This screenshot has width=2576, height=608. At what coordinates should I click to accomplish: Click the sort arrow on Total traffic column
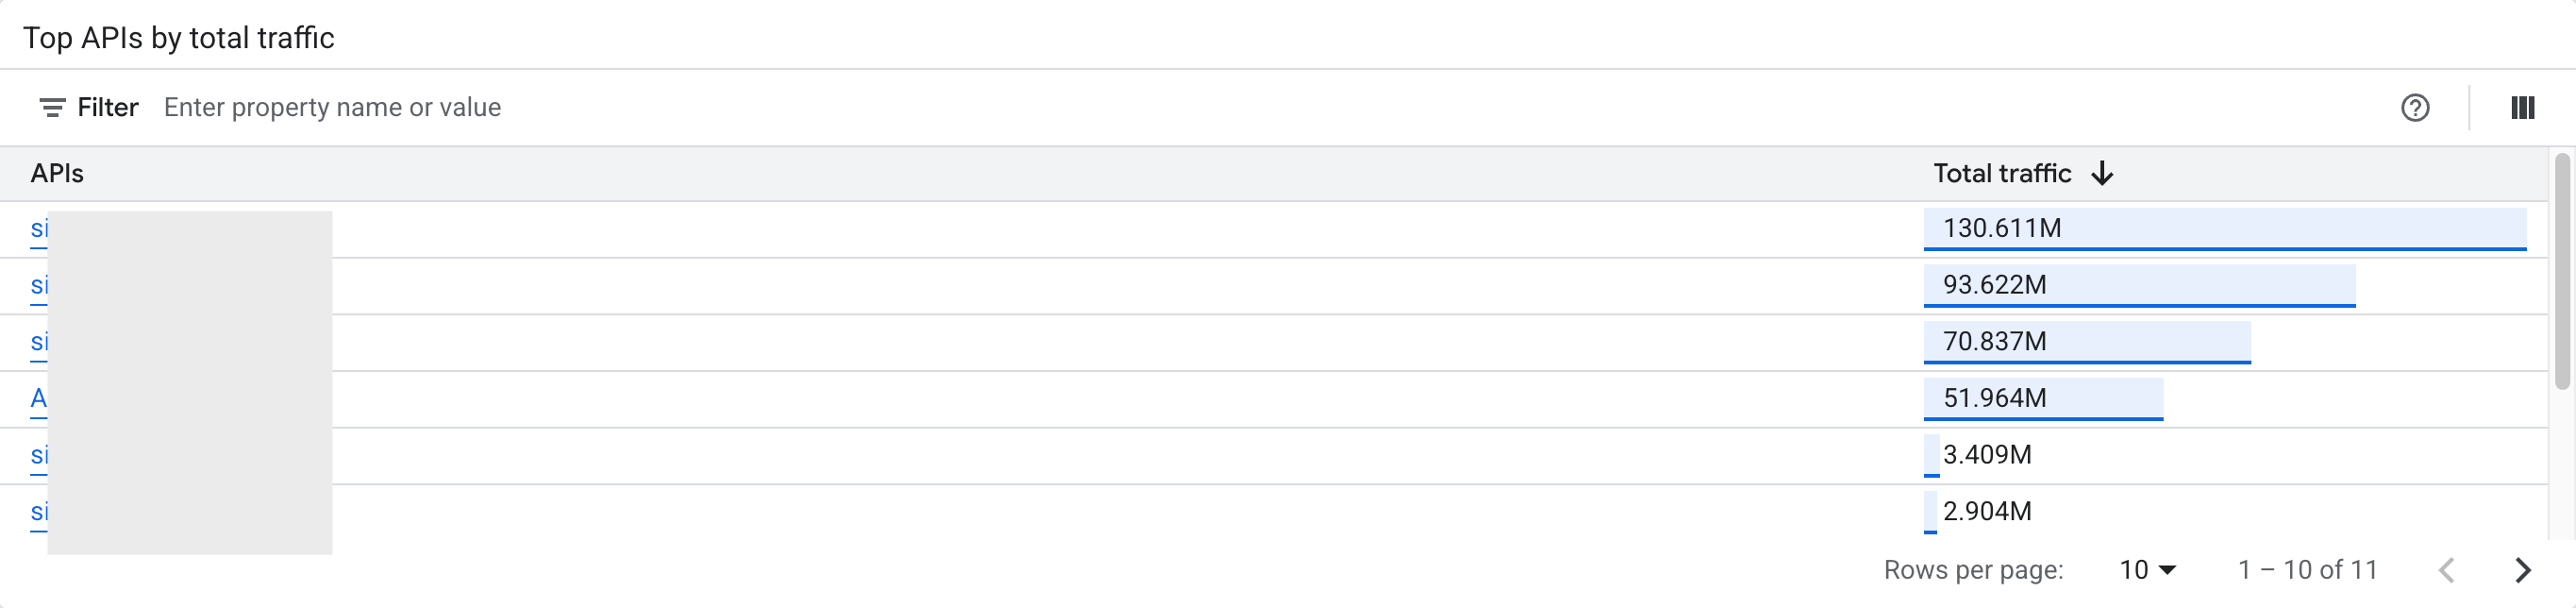pos(2104,173)
